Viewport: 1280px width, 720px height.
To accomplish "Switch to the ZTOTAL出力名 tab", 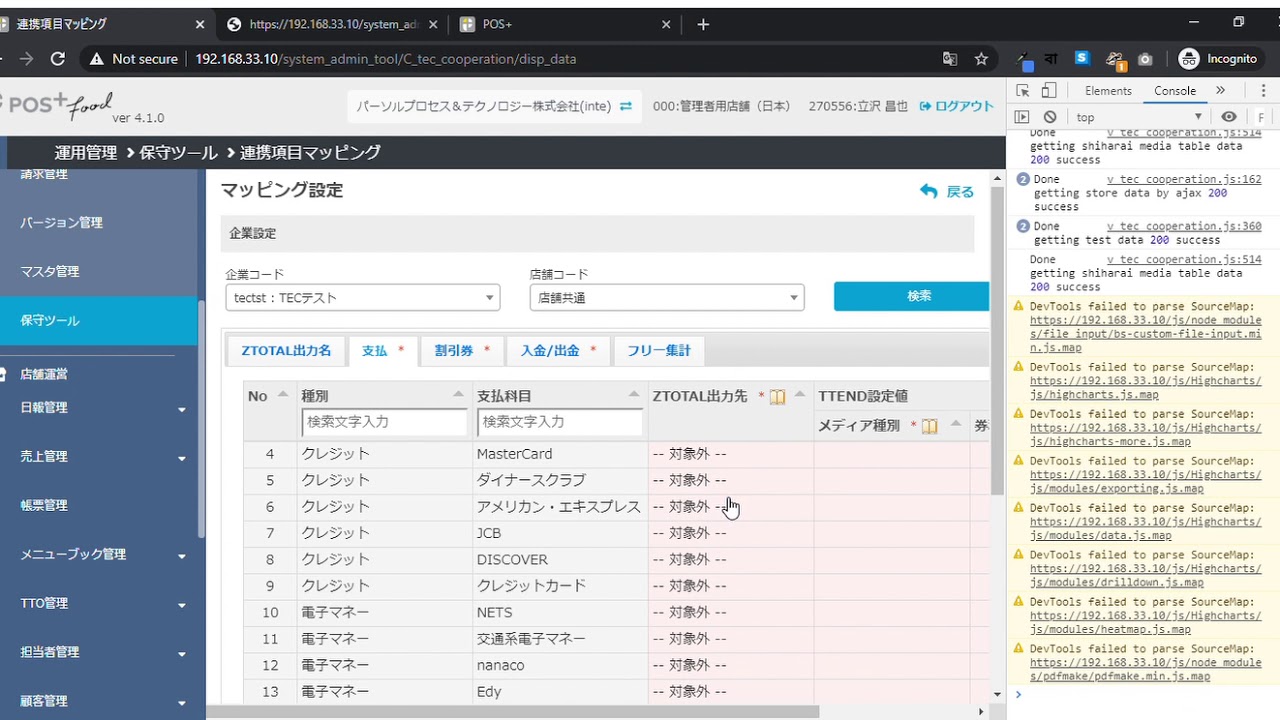I will (286, 351).
